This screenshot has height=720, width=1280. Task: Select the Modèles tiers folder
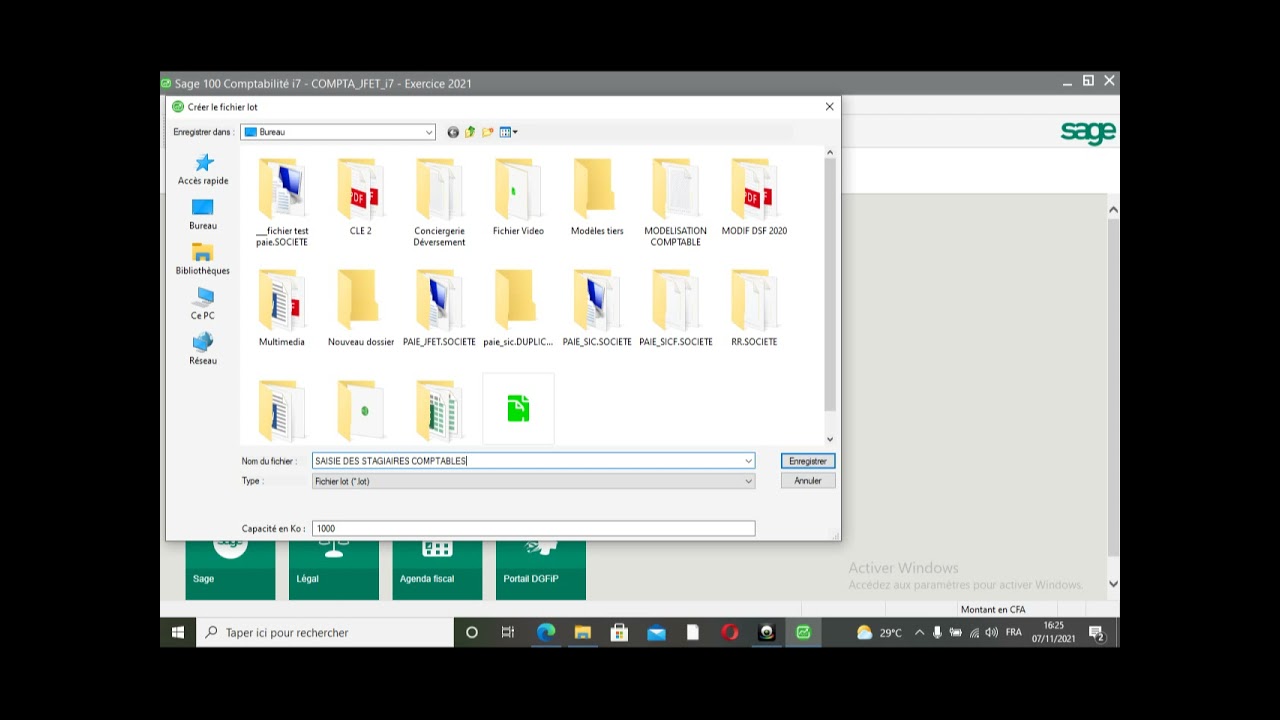coord(597,198)
